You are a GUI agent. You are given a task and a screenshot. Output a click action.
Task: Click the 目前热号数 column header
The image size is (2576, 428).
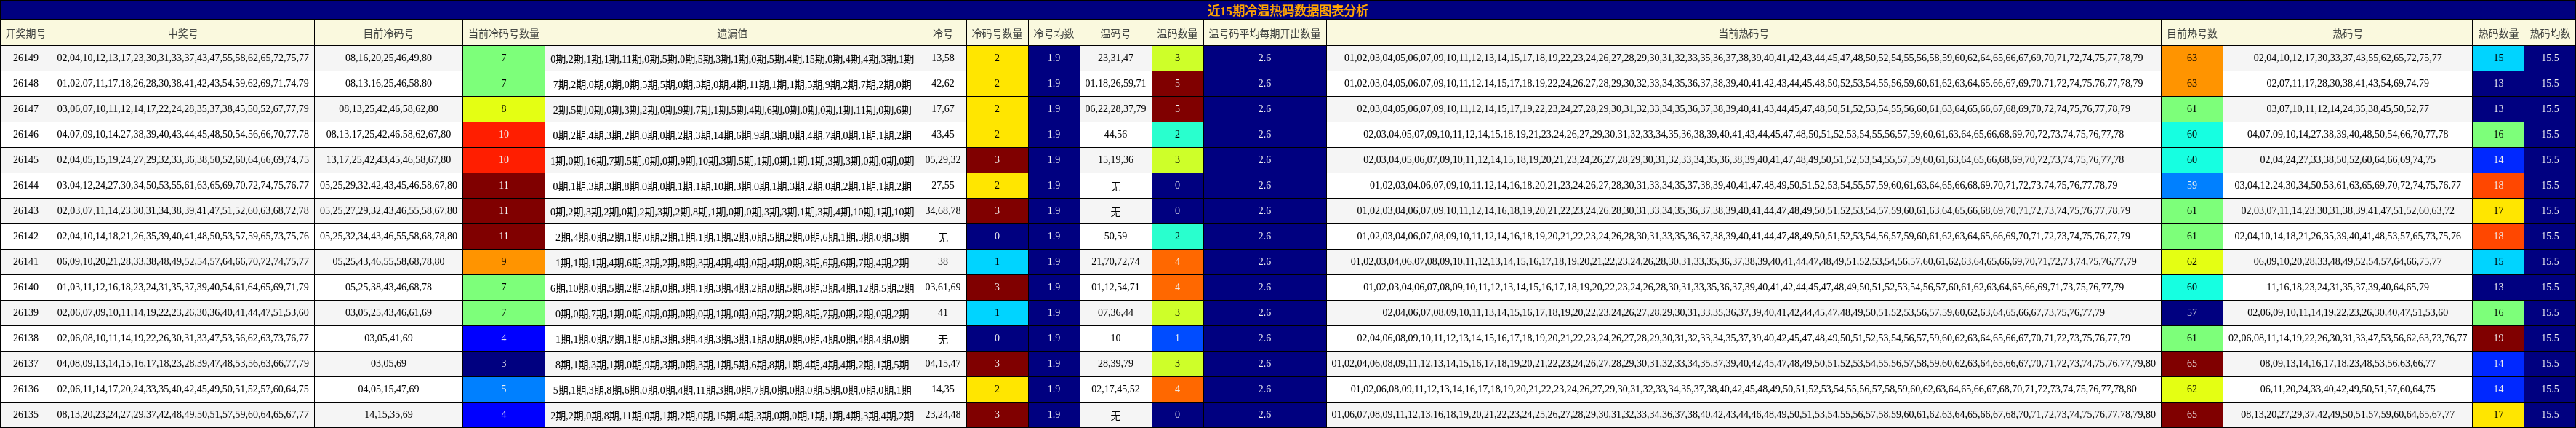2192,33
